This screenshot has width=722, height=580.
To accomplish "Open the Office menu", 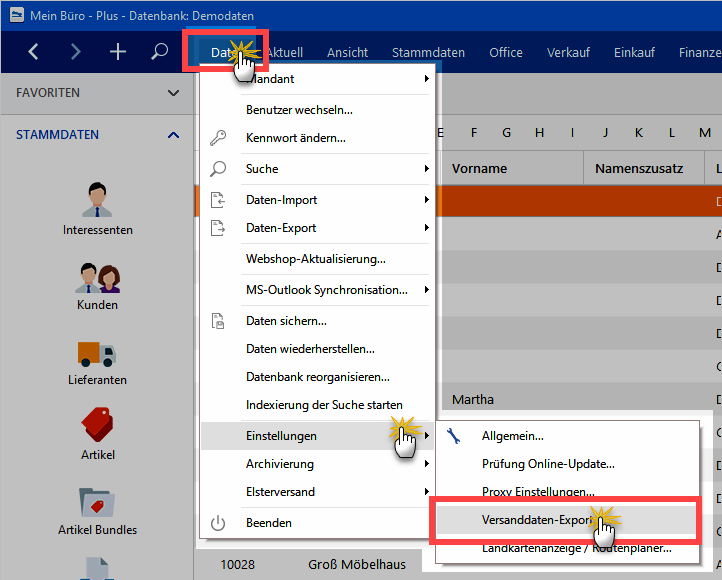I will [506, 52].
